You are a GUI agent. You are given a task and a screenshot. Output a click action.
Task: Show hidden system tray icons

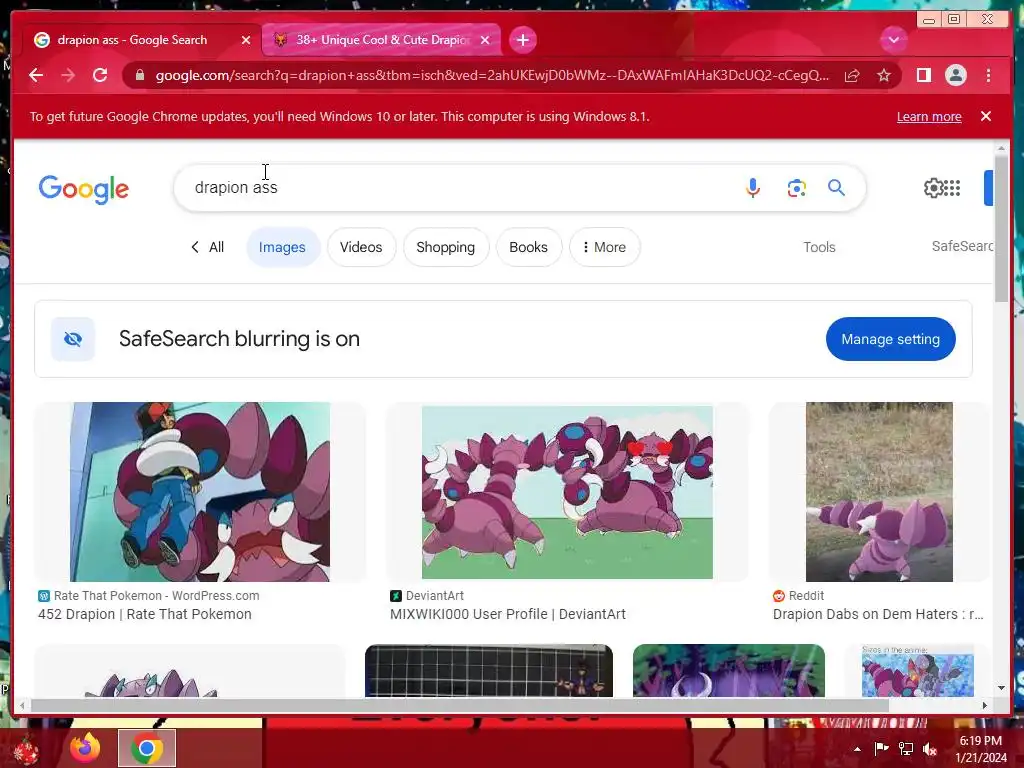pos(857,749)
